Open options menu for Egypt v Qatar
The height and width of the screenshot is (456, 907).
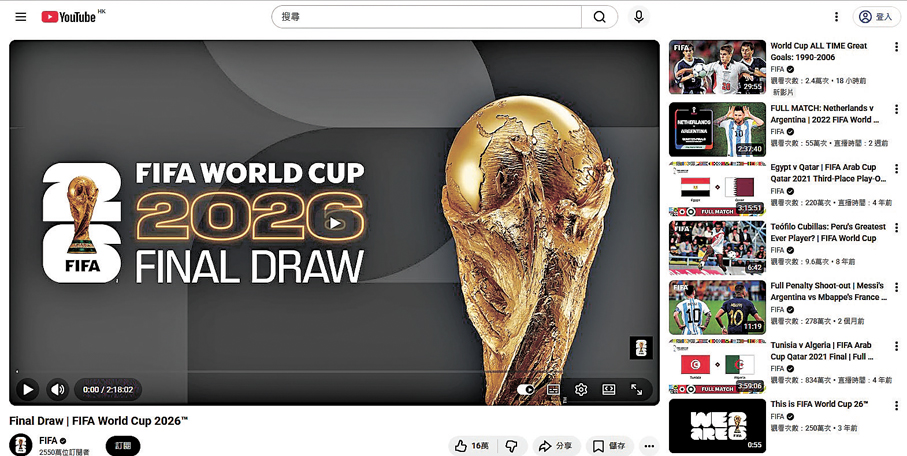[896, 168]
